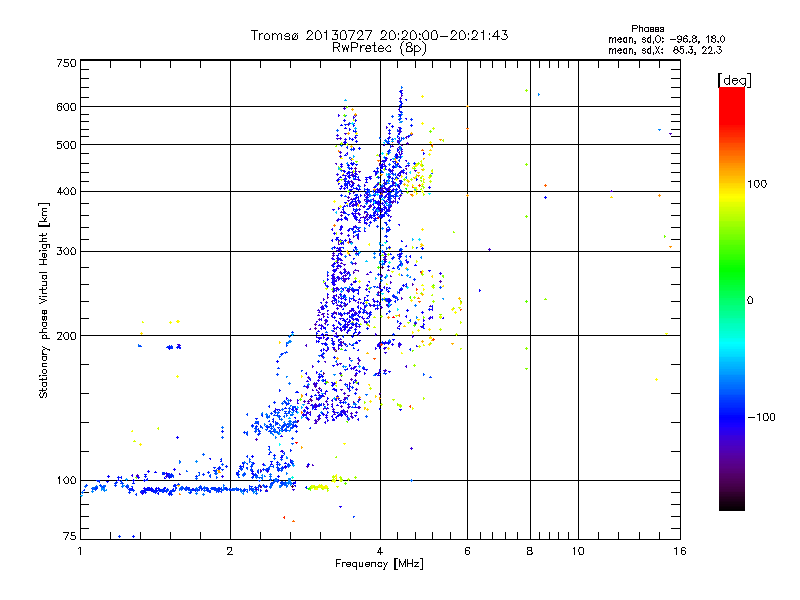Click the y-axis label '400'
This screenshot has height=600, width=800.
pos(66,192)
